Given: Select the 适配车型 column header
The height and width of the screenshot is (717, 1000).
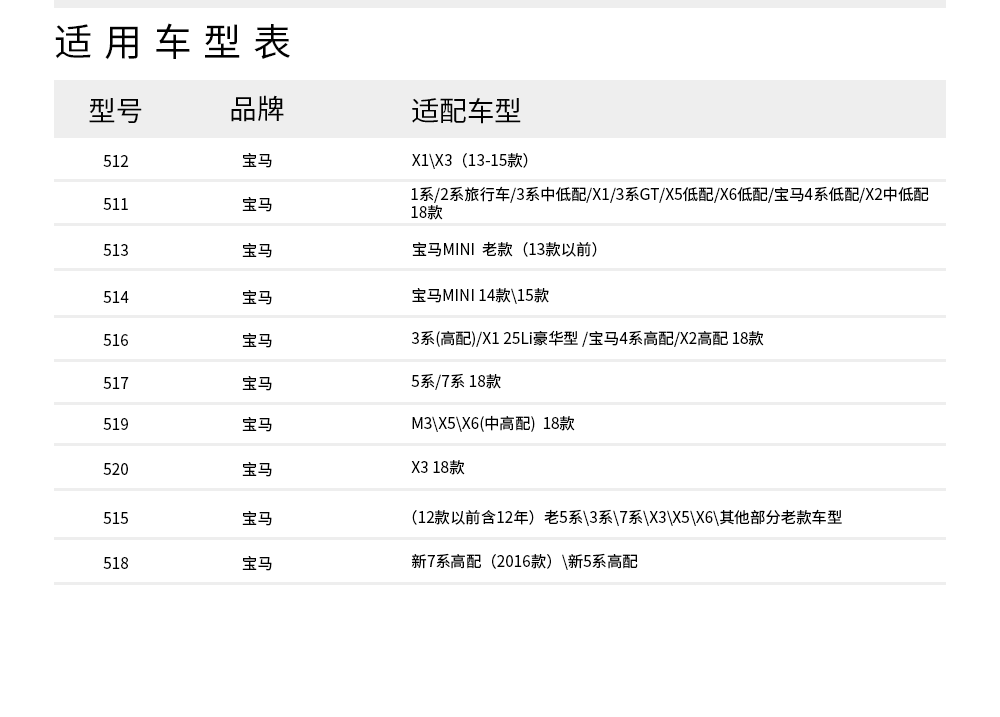Looking at the screenshot, I should [466, 110].
